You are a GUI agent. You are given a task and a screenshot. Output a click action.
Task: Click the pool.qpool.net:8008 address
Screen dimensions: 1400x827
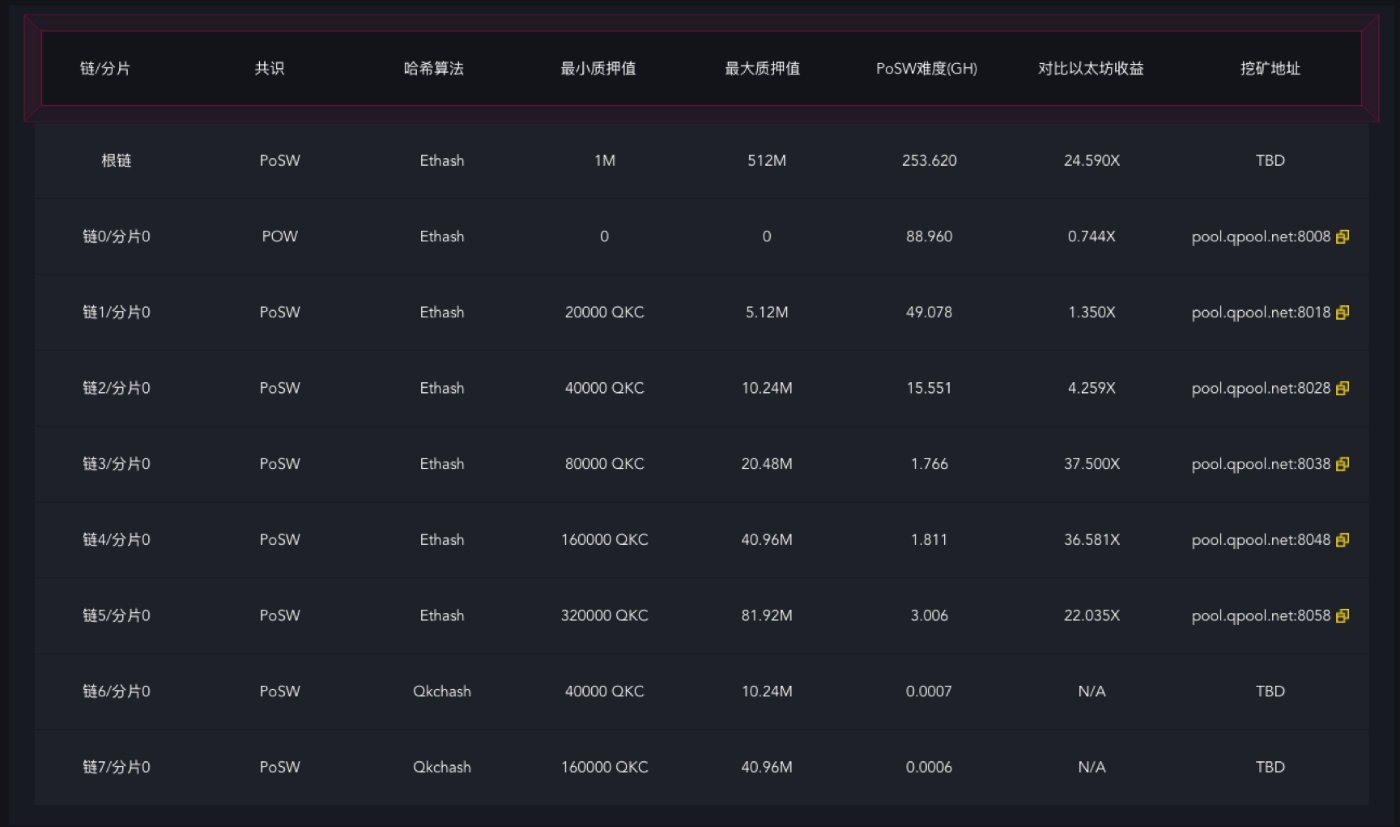[x=1262, y=236]
